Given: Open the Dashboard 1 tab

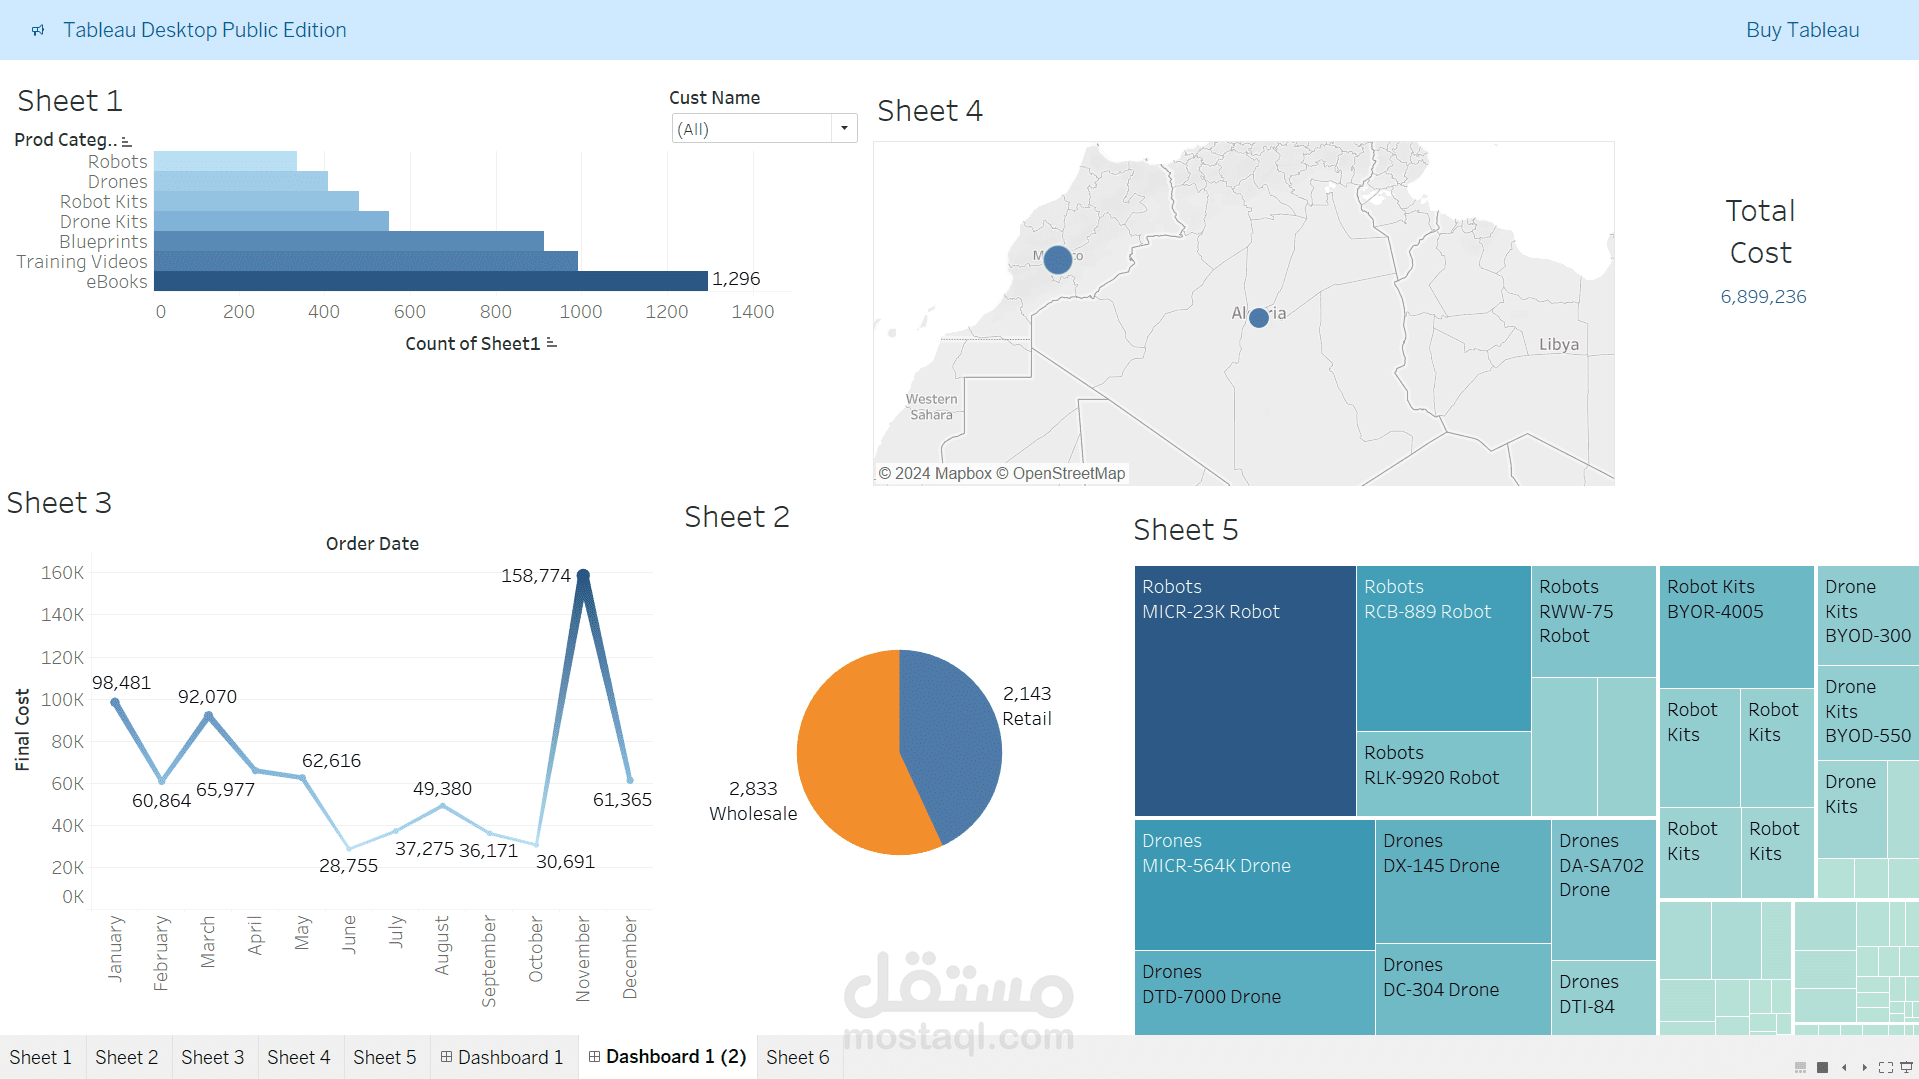Looking at the screenshot, I should [503, 1057].
